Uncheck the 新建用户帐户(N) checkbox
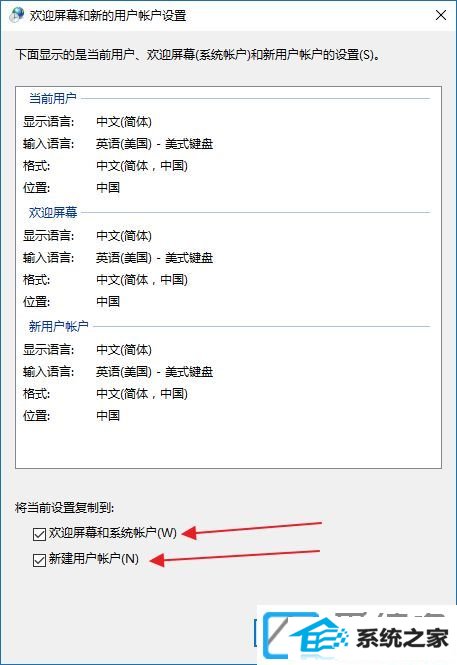457x665 pixels. [39, 560]
